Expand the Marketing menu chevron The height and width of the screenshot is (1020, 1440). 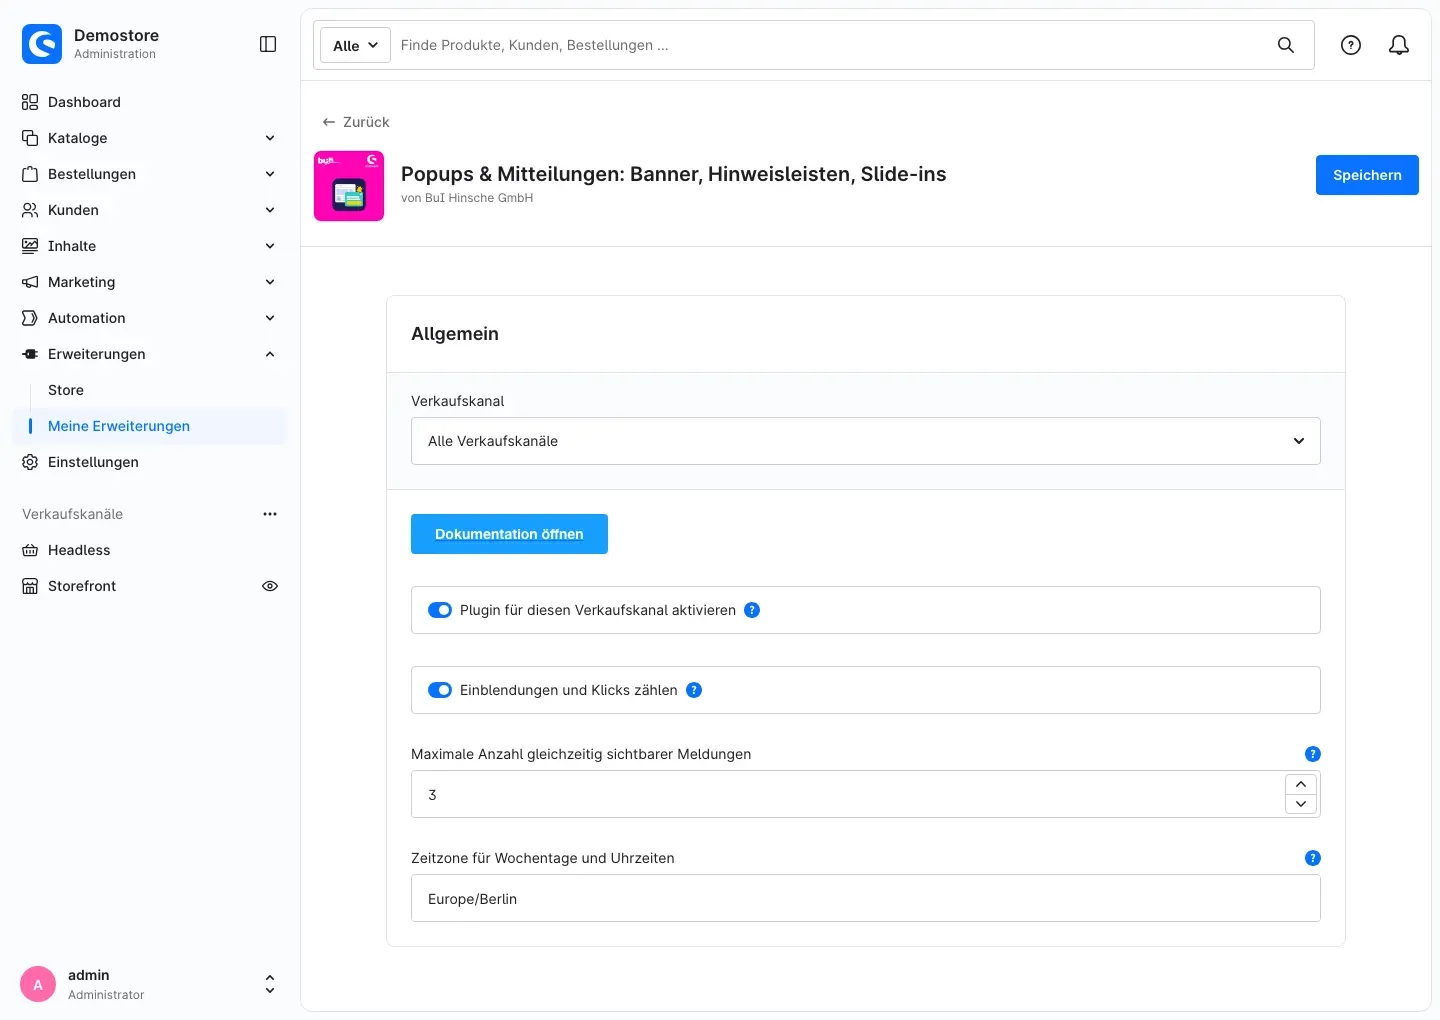[270, 282]
